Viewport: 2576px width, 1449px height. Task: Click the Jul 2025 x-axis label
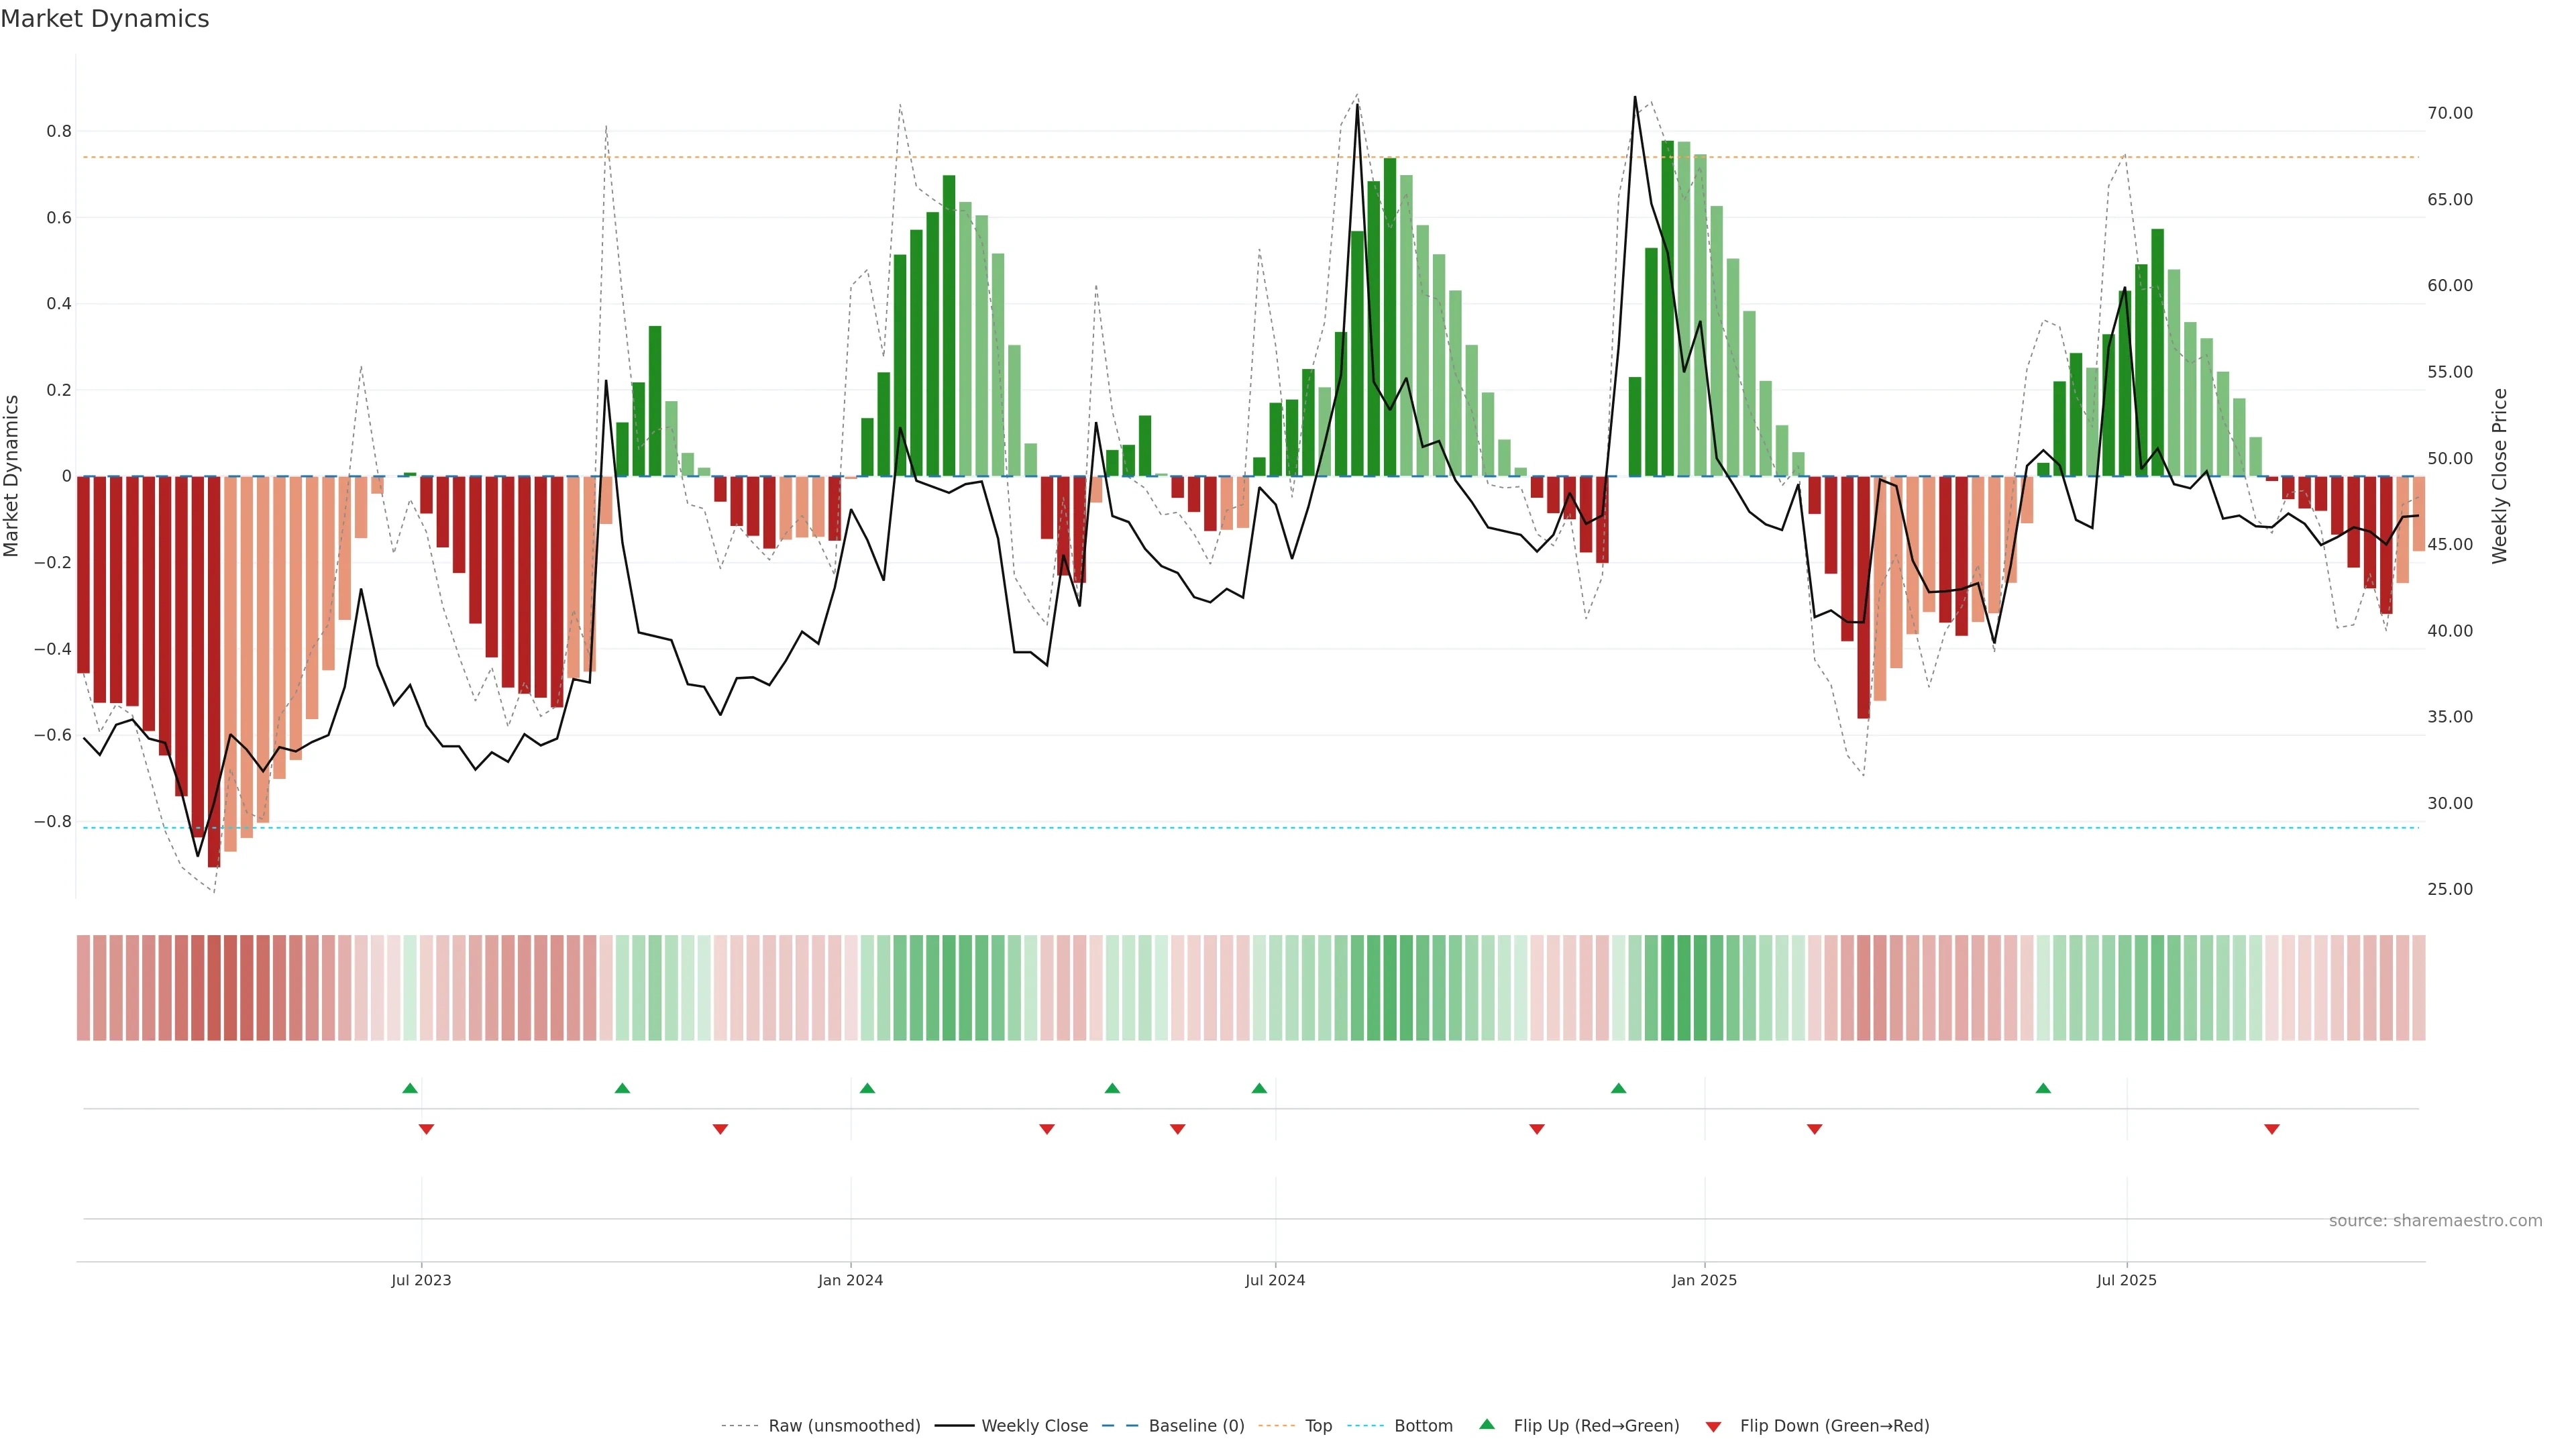click(2126, 1280)
